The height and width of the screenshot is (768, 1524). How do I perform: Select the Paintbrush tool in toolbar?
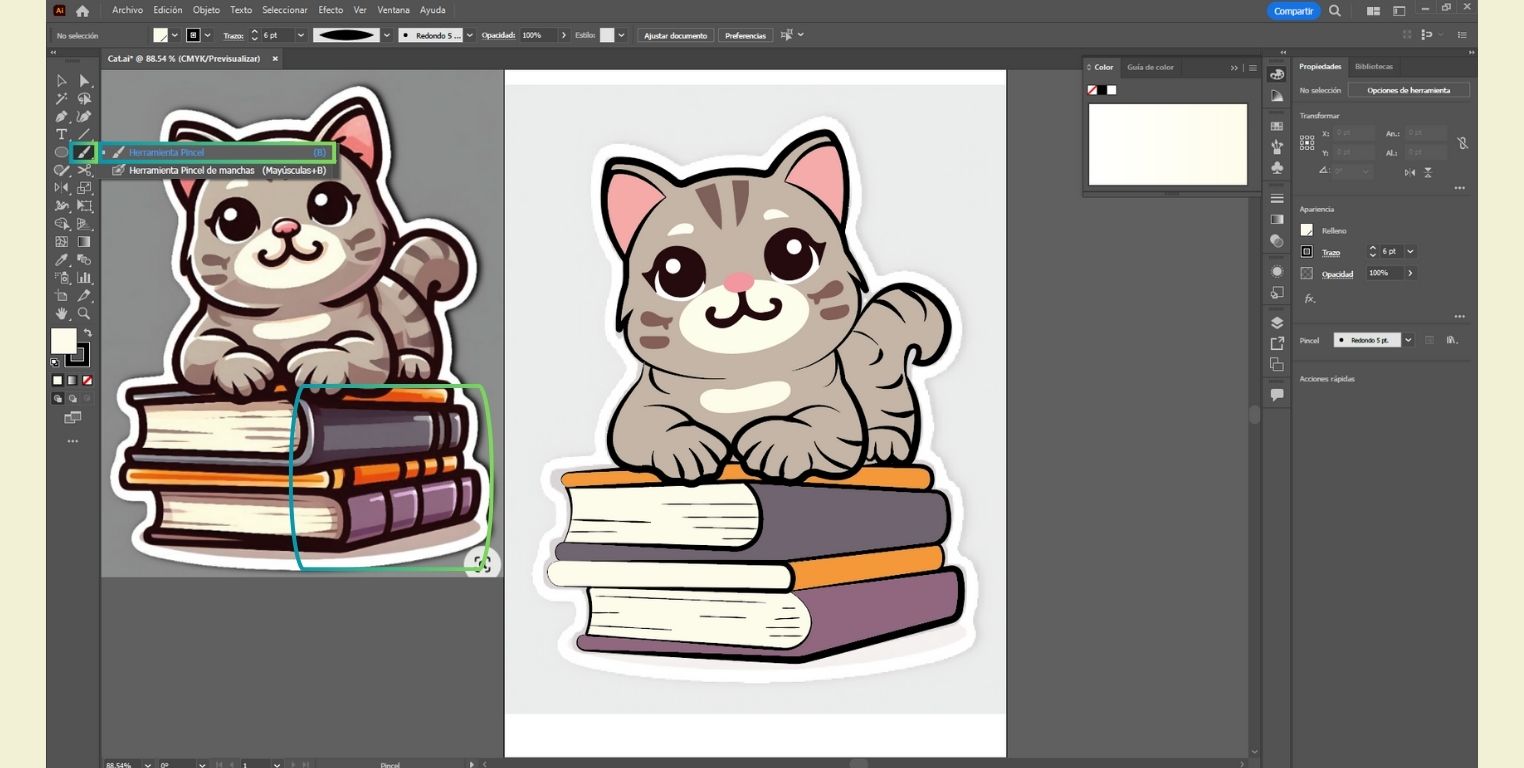(x=84, y=152)
